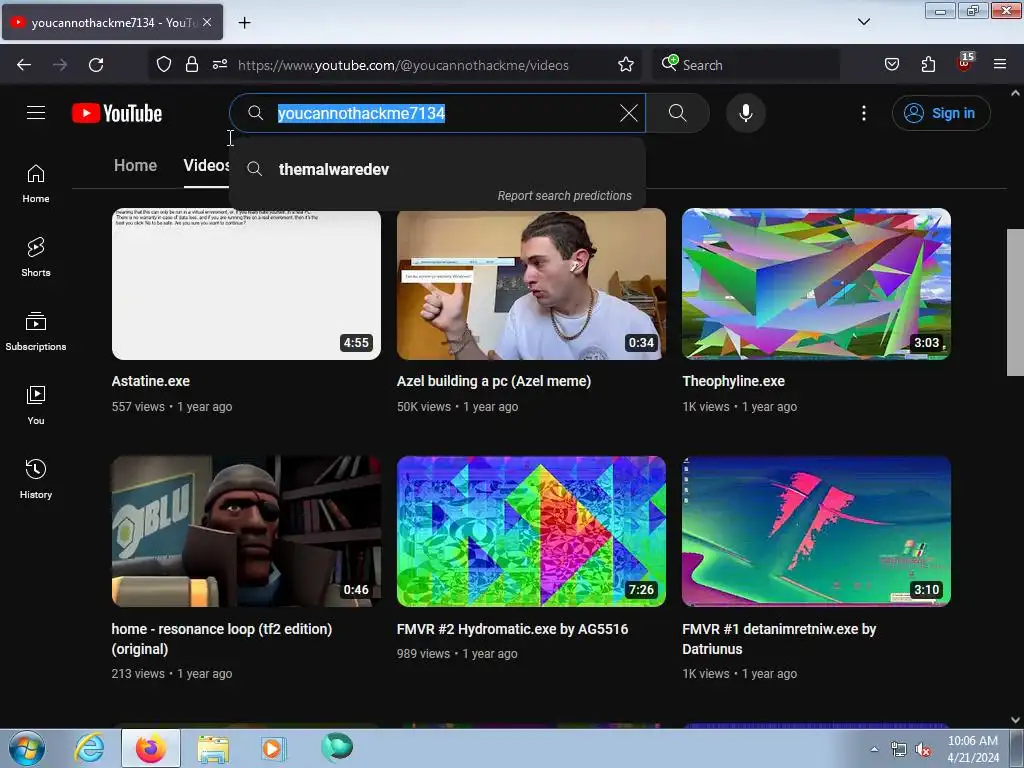Click the muted volume tray icon
The width and height of the screenshot is (1024, 768).
(923, 750)
